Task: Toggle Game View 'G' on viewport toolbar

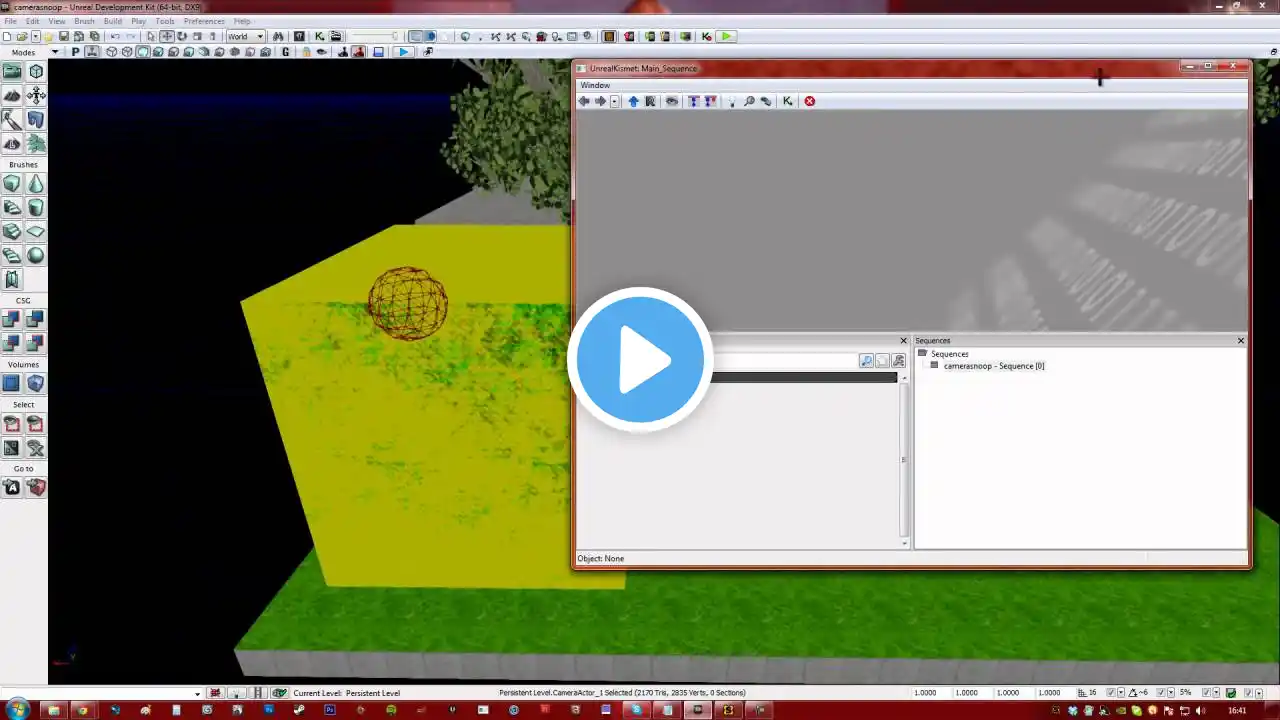Action: click(x=286, y=52)
